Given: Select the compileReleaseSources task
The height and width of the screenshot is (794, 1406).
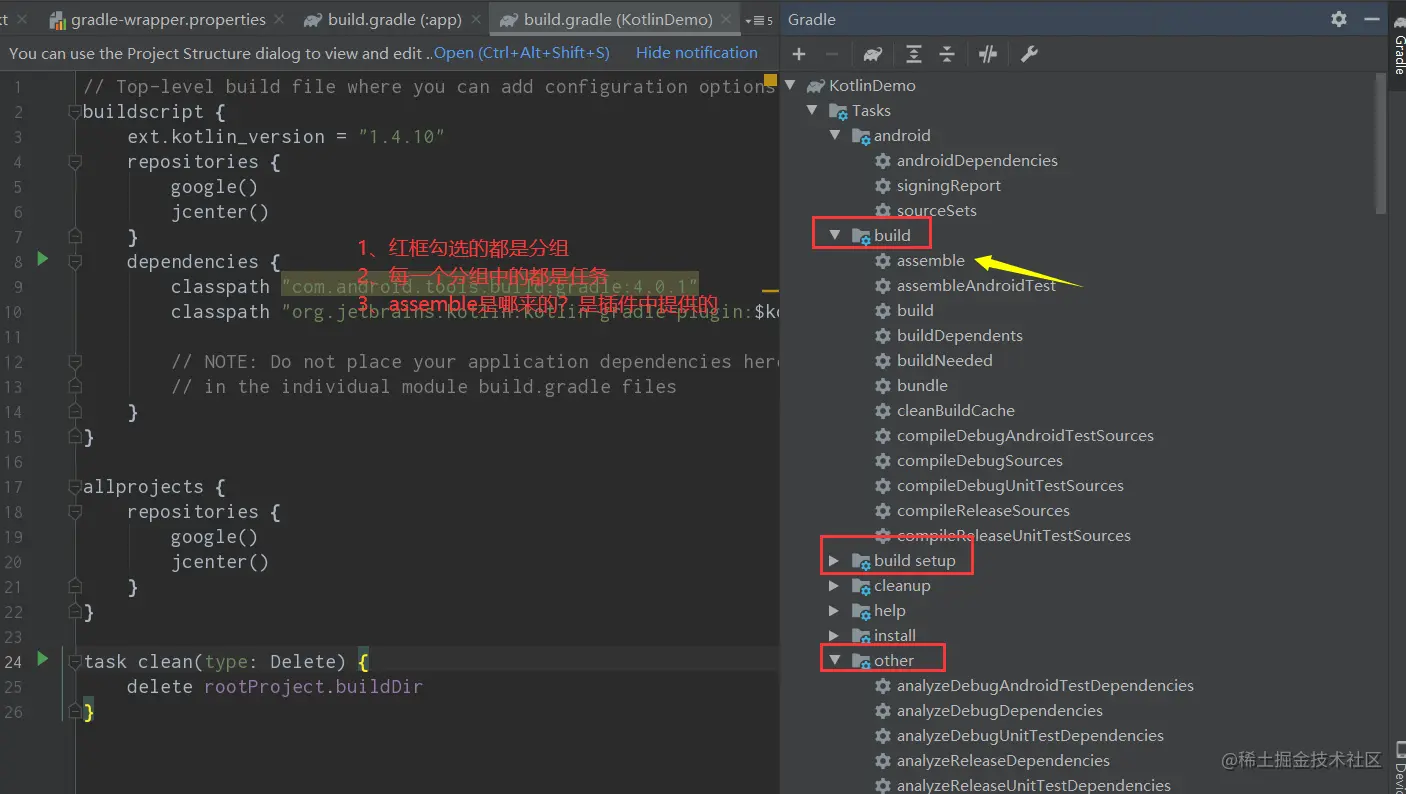Looking at the screenshot, I should coord(983,510).
